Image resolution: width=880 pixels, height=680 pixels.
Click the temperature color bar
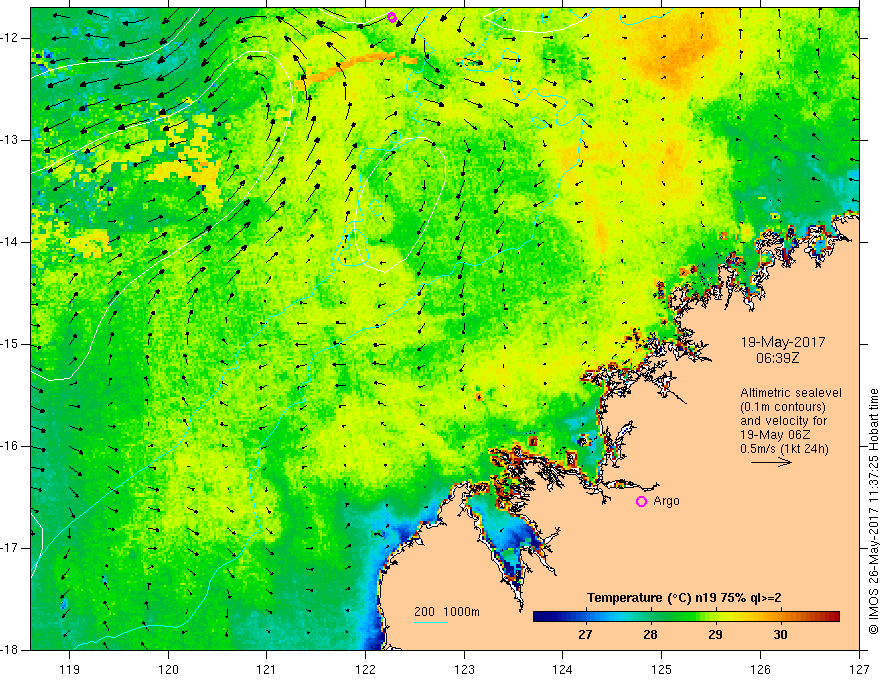(686, 617)
